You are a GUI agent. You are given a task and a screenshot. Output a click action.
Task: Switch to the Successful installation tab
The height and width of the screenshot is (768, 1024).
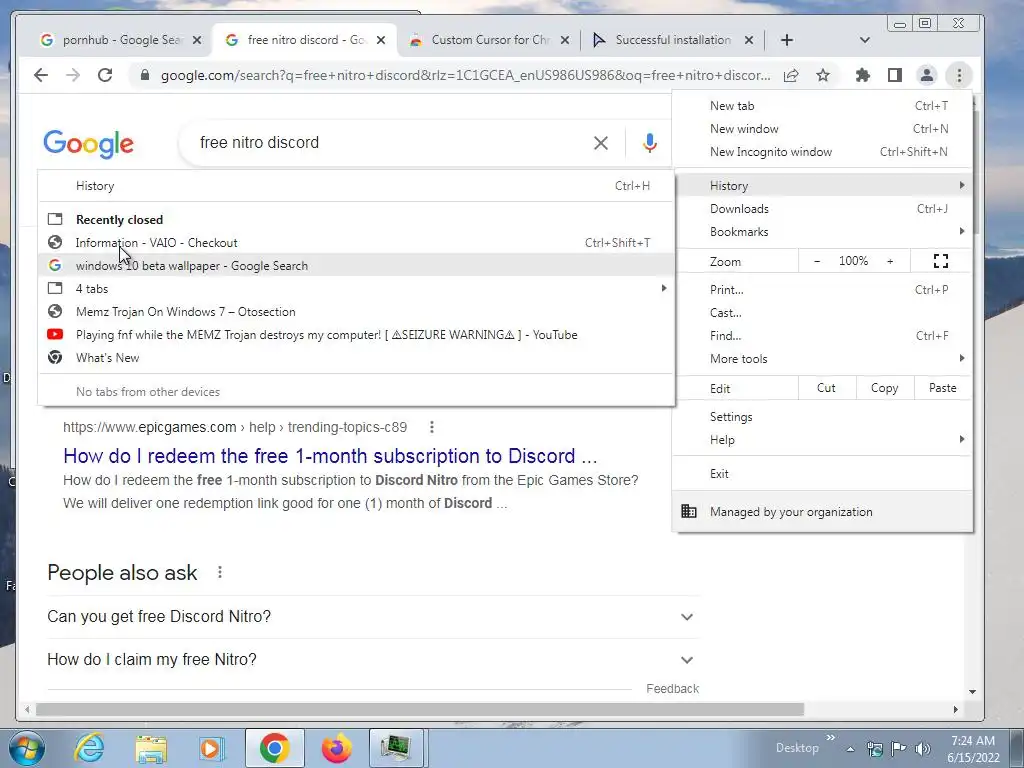click(x=673, y=40)
